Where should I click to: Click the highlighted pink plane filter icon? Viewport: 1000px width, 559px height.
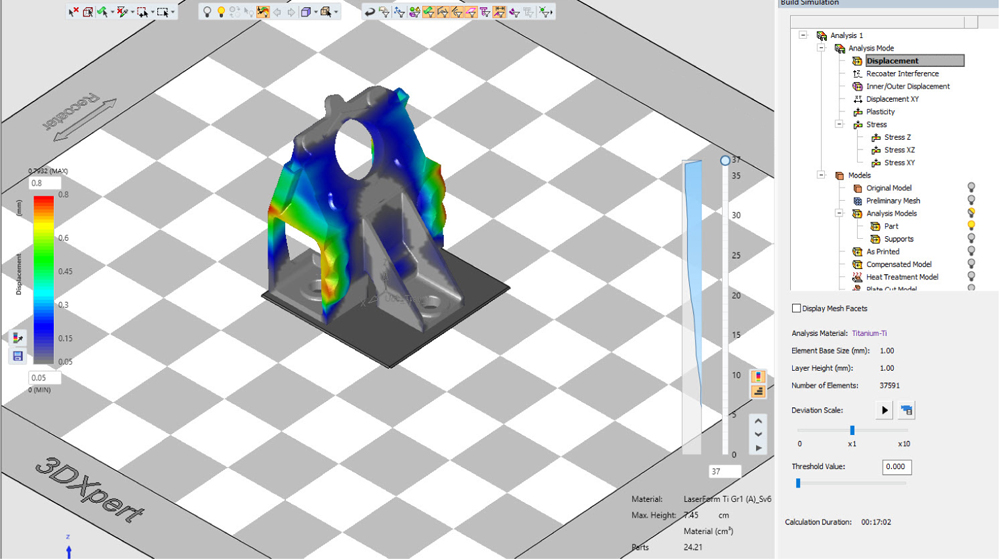[471, 12]
